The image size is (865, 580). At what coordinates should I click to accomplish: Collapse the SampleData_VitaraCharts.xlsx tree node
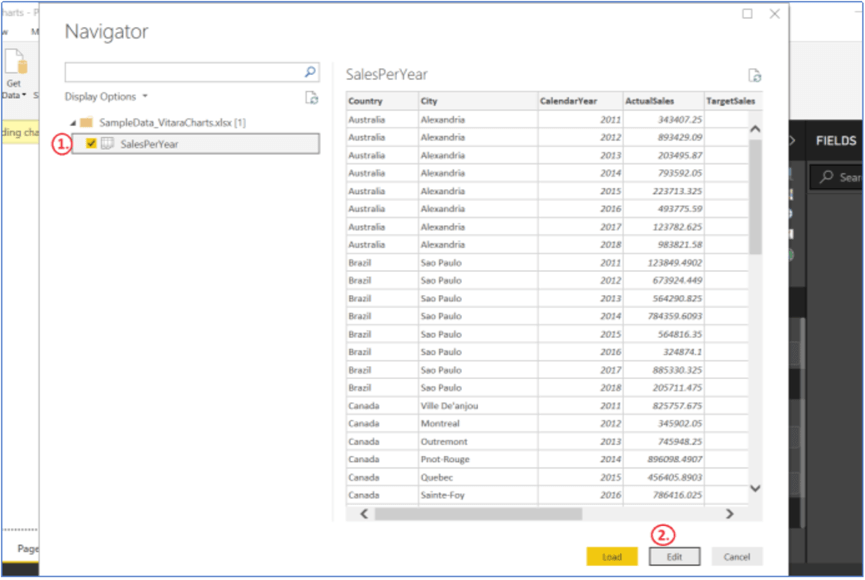72,122
